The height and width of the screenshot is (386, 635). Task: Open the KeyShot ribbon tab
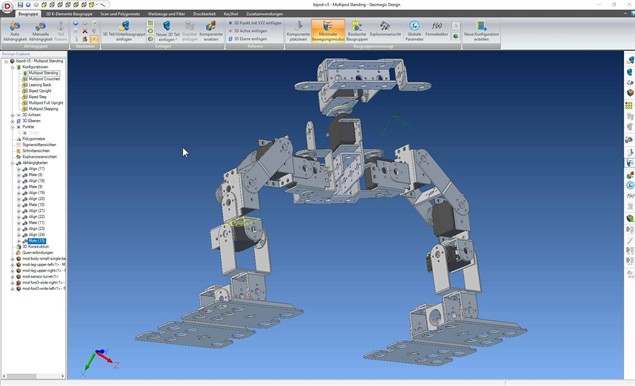pyautogui.click(x=231, y=14)
